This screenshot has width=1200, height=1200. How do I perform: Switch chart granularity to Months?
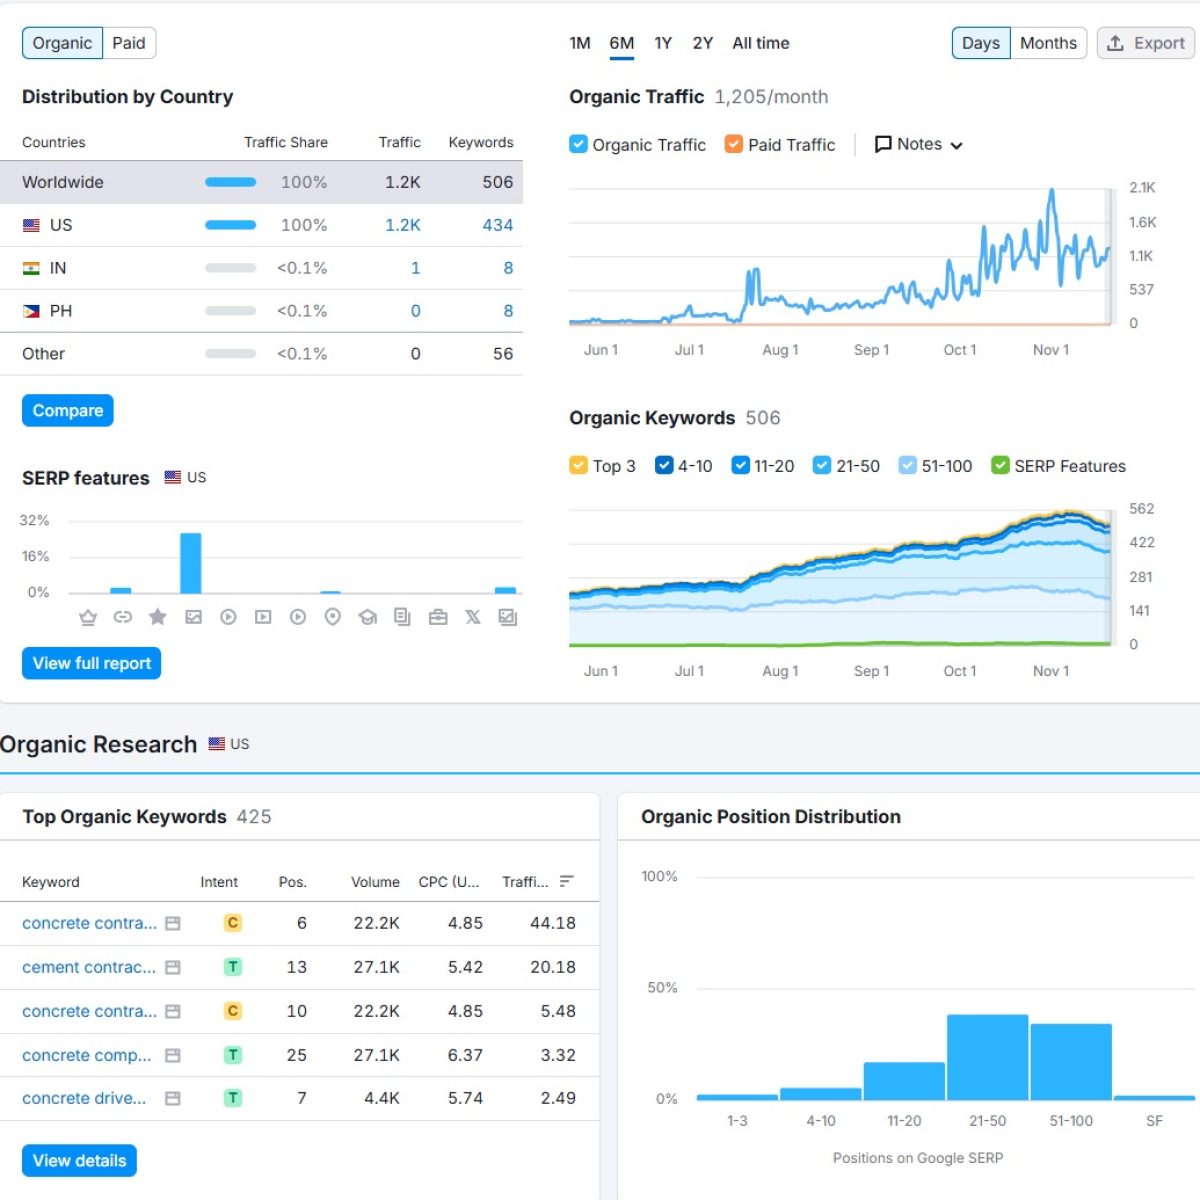(1048, 43)
